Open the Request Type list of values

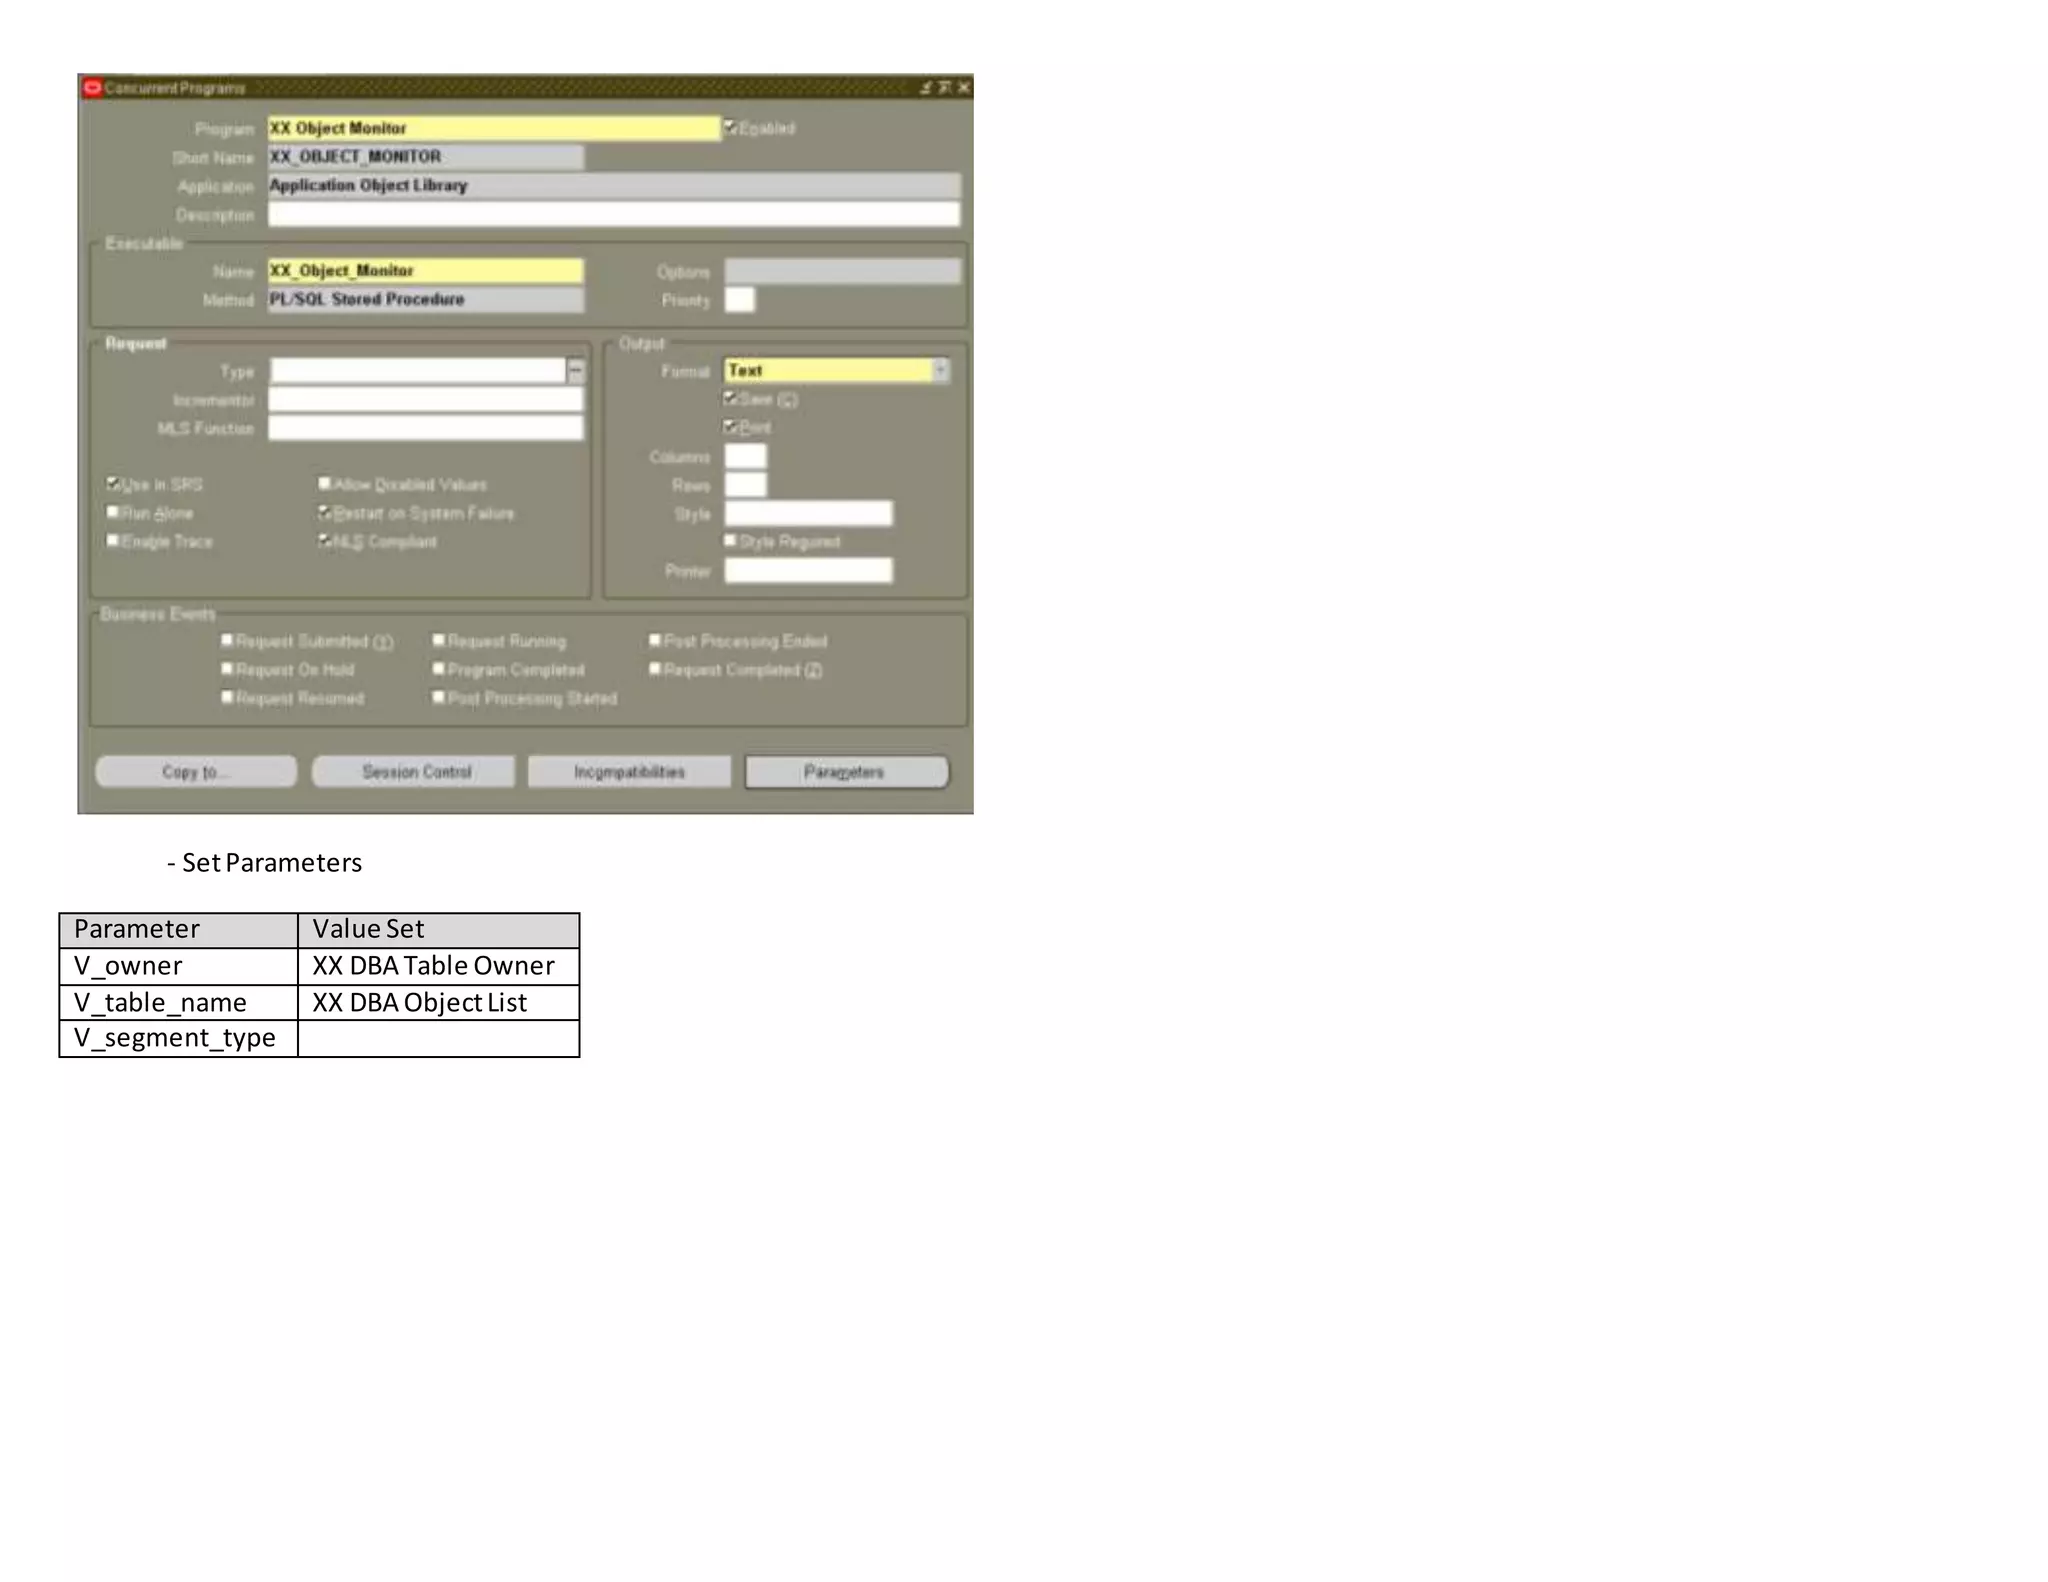pos(576,371)
